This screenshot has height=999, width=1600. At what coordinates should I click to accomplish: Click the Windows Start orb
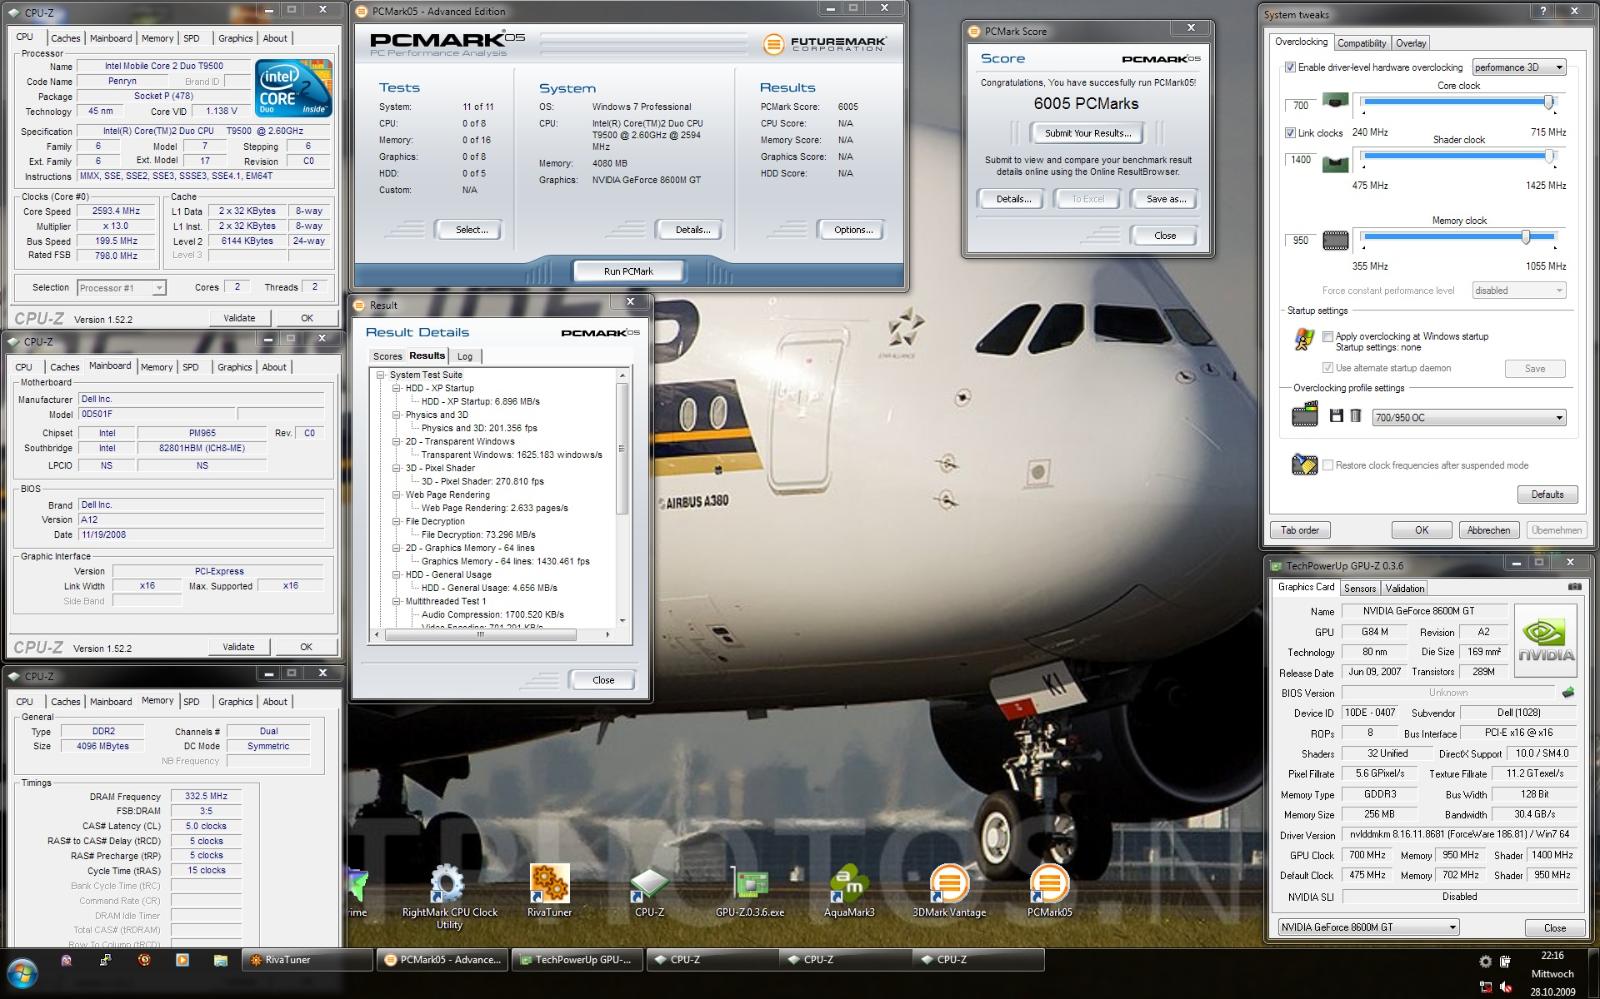coord(22,972)
